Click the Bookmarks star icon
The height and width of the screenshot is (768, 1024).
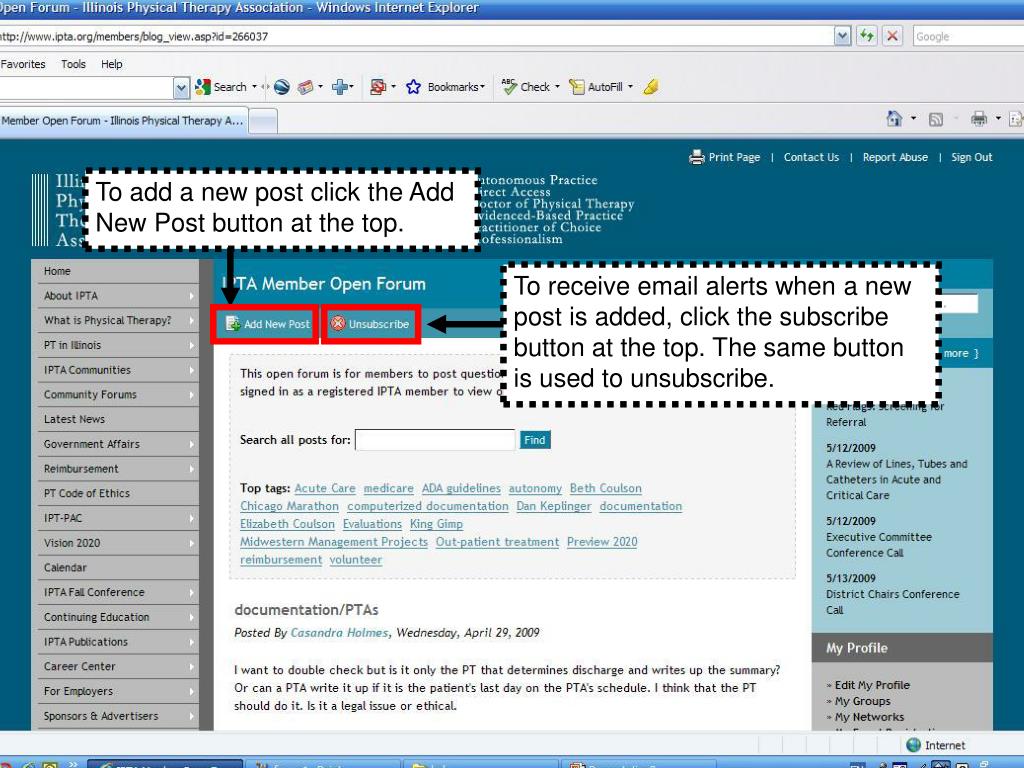413,87
